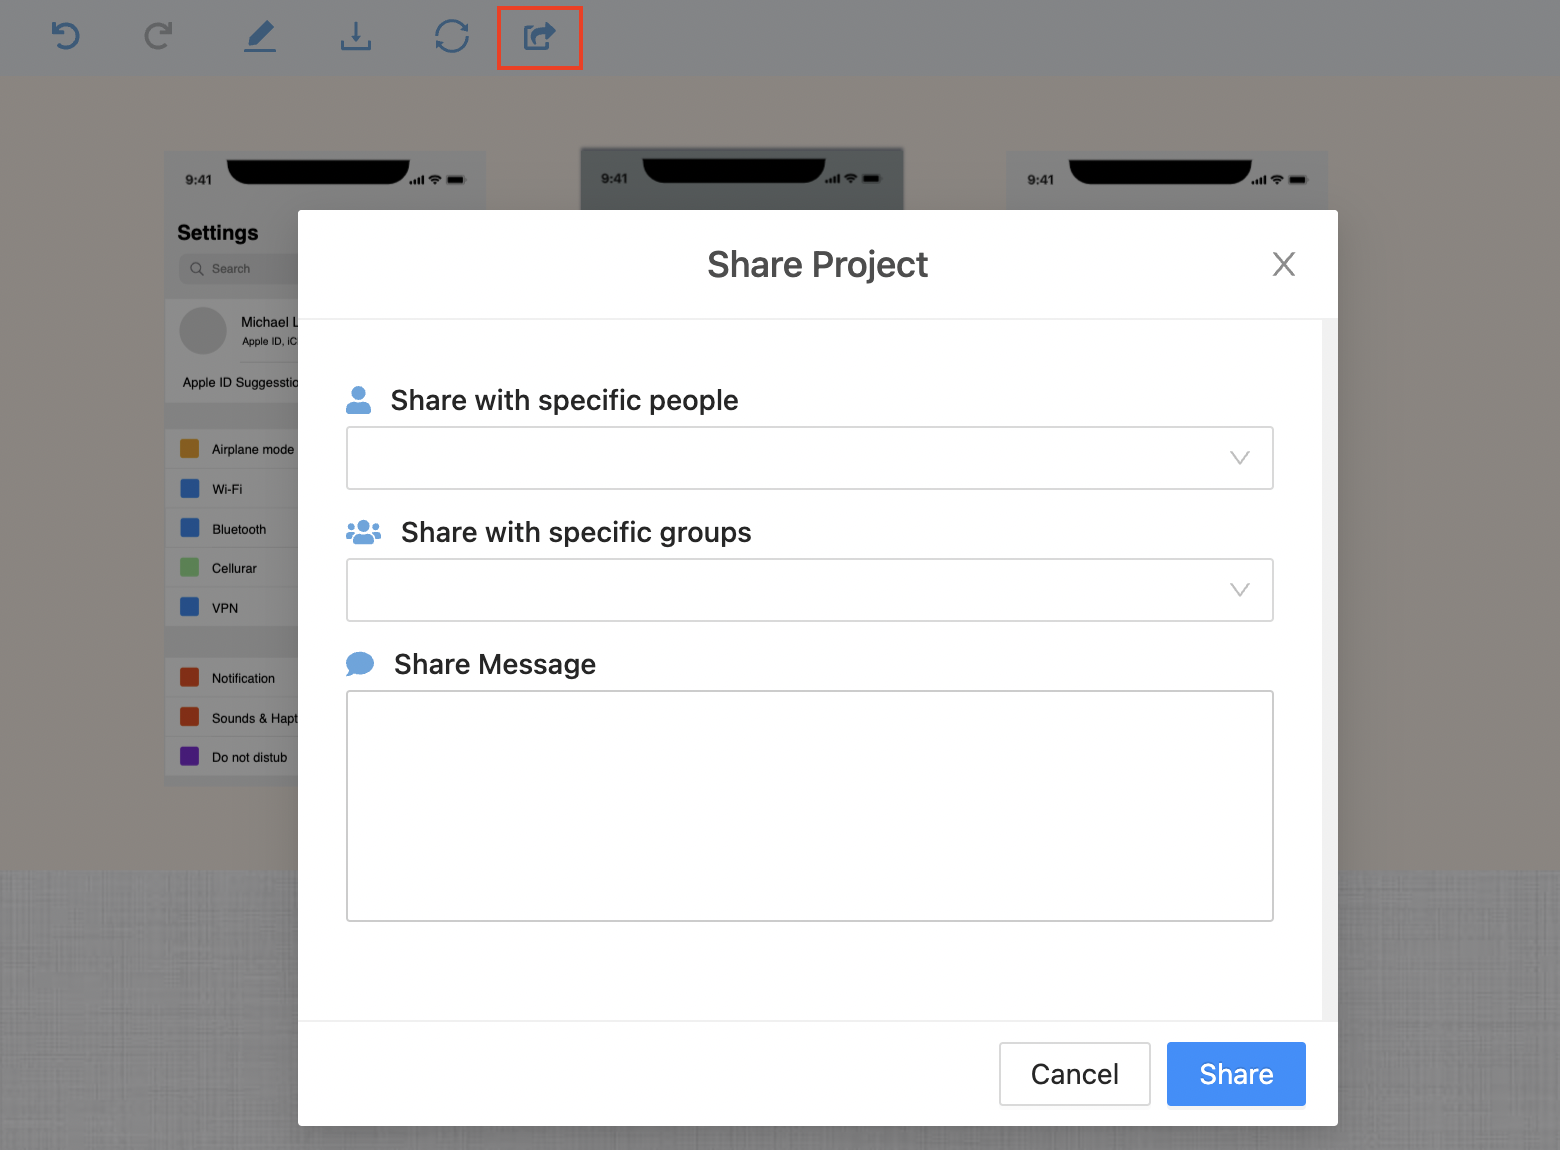
Task: Select the pencil edit tool
Action: pos(260,37)
